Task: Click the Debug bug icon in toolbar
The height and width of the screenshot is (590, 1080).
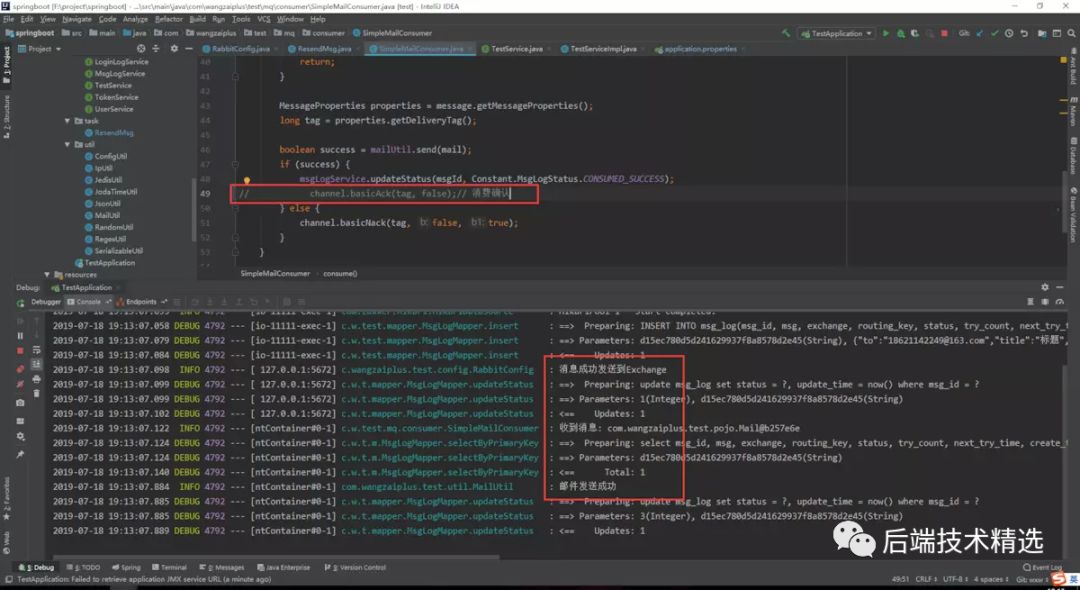Action: [899, 33]
